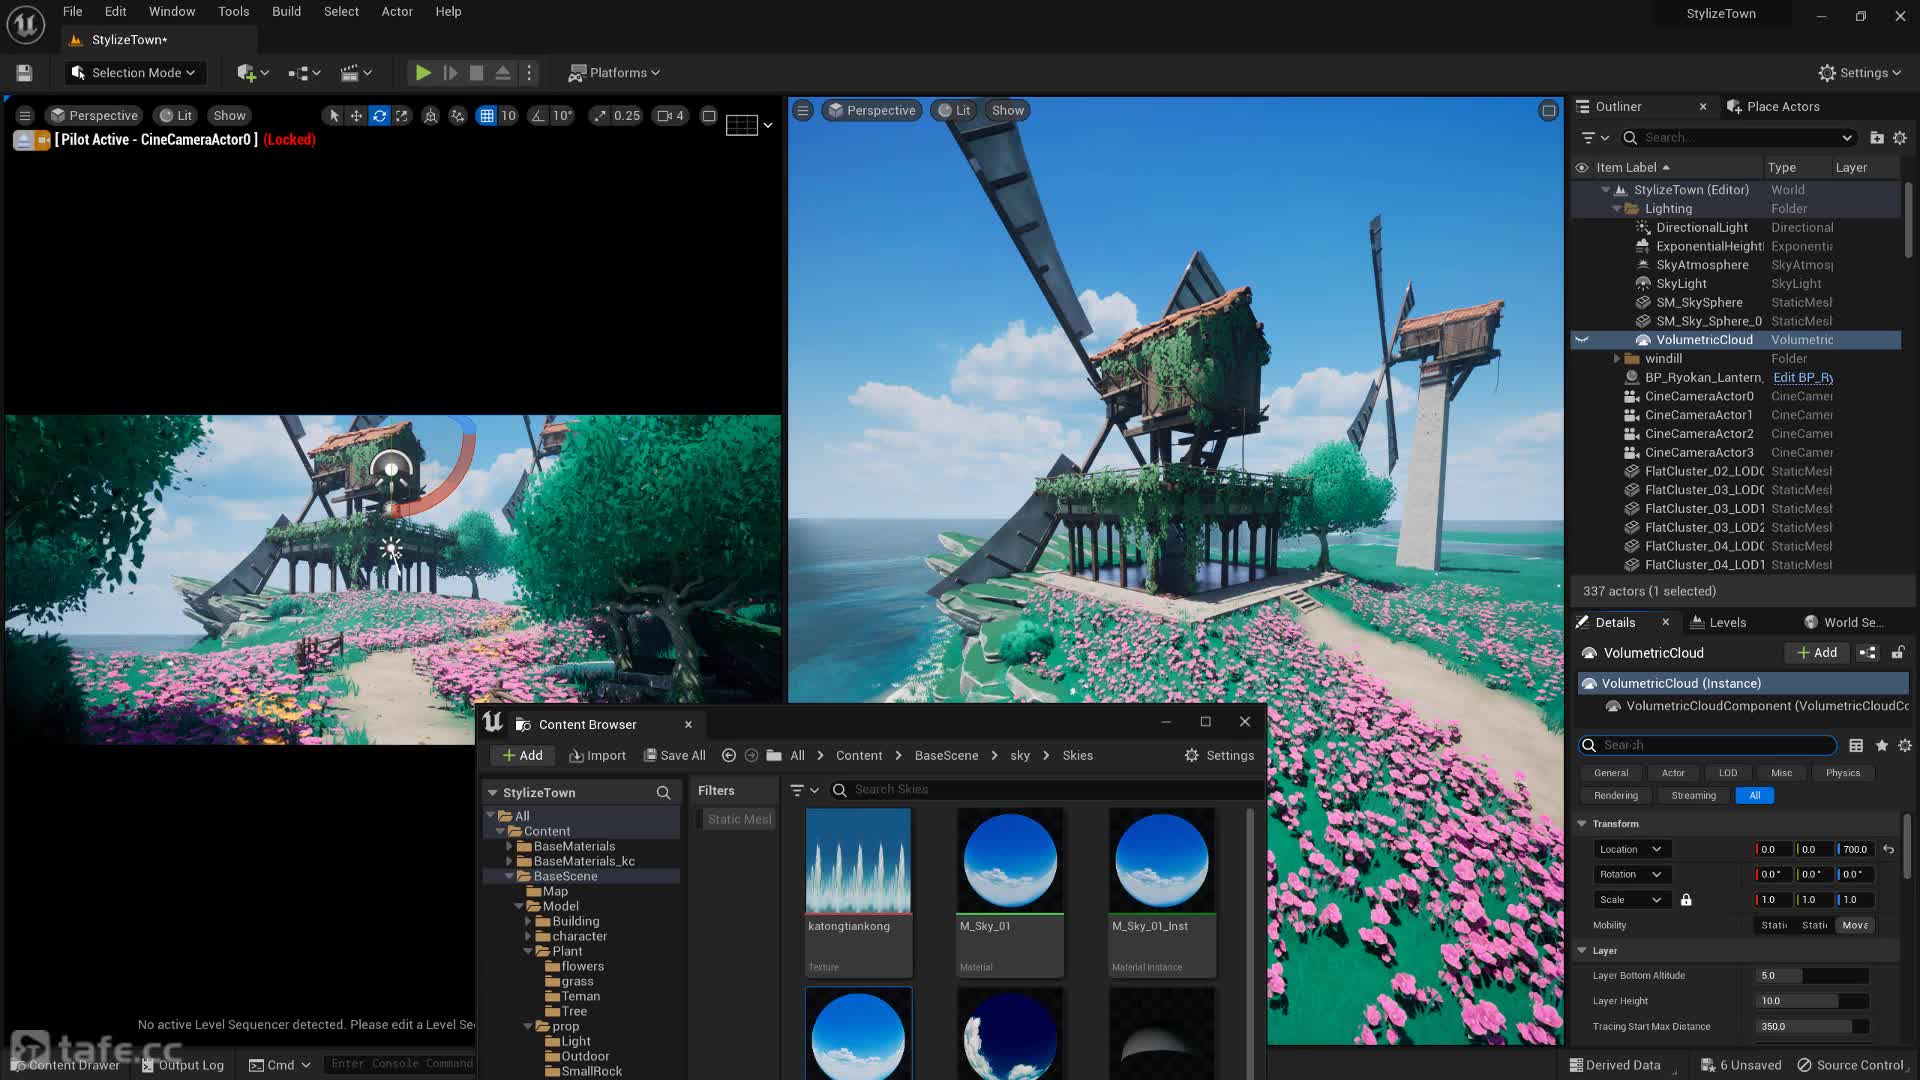Expand the windill folder in Outliner
This screenshot has width=1920, height=1080.
1617,359
